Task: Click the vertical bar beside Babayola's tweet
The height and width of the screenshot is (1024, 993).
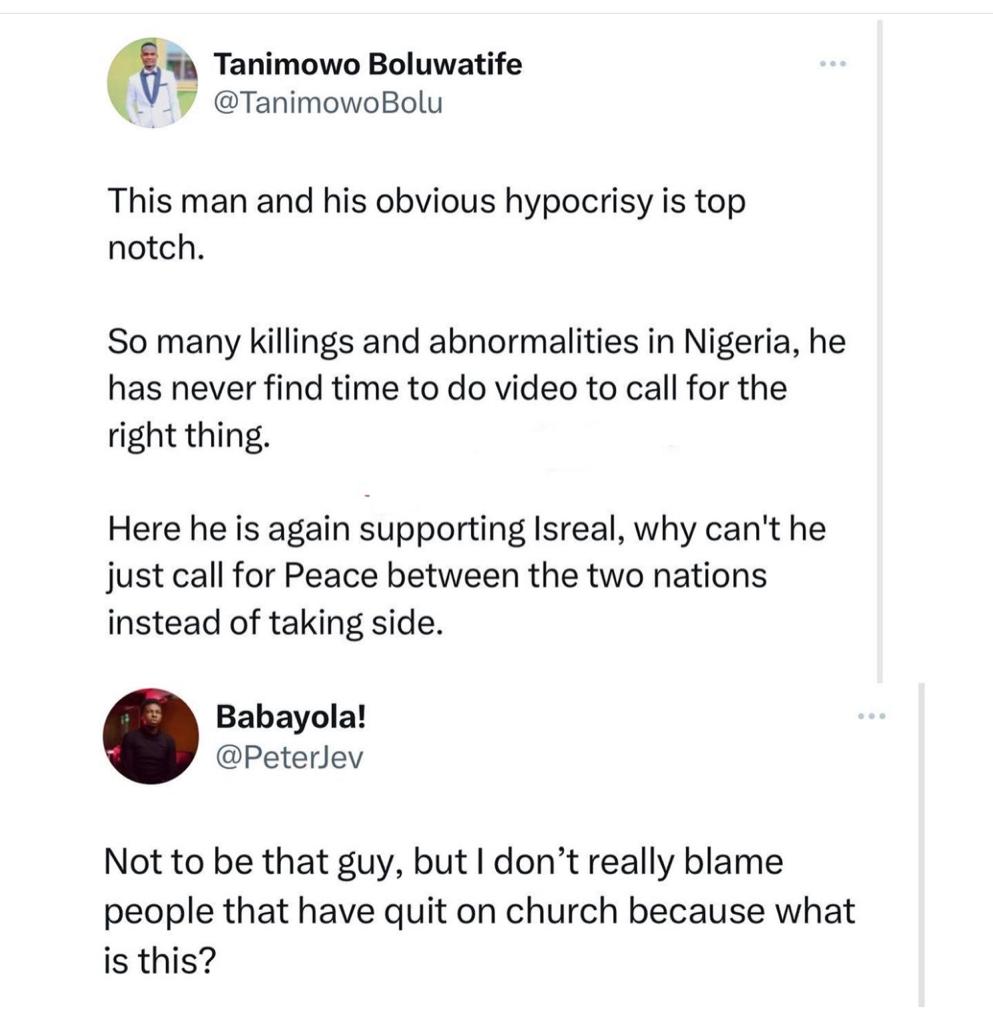Action: click(920, 845)
